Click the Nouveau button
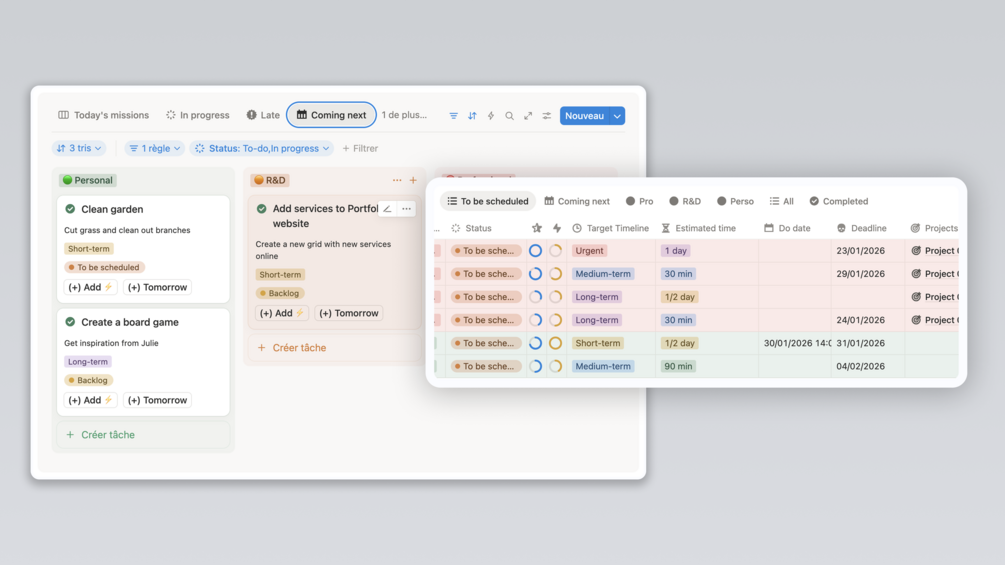This screenshot has height=565, width=1005. pos(585,116)
